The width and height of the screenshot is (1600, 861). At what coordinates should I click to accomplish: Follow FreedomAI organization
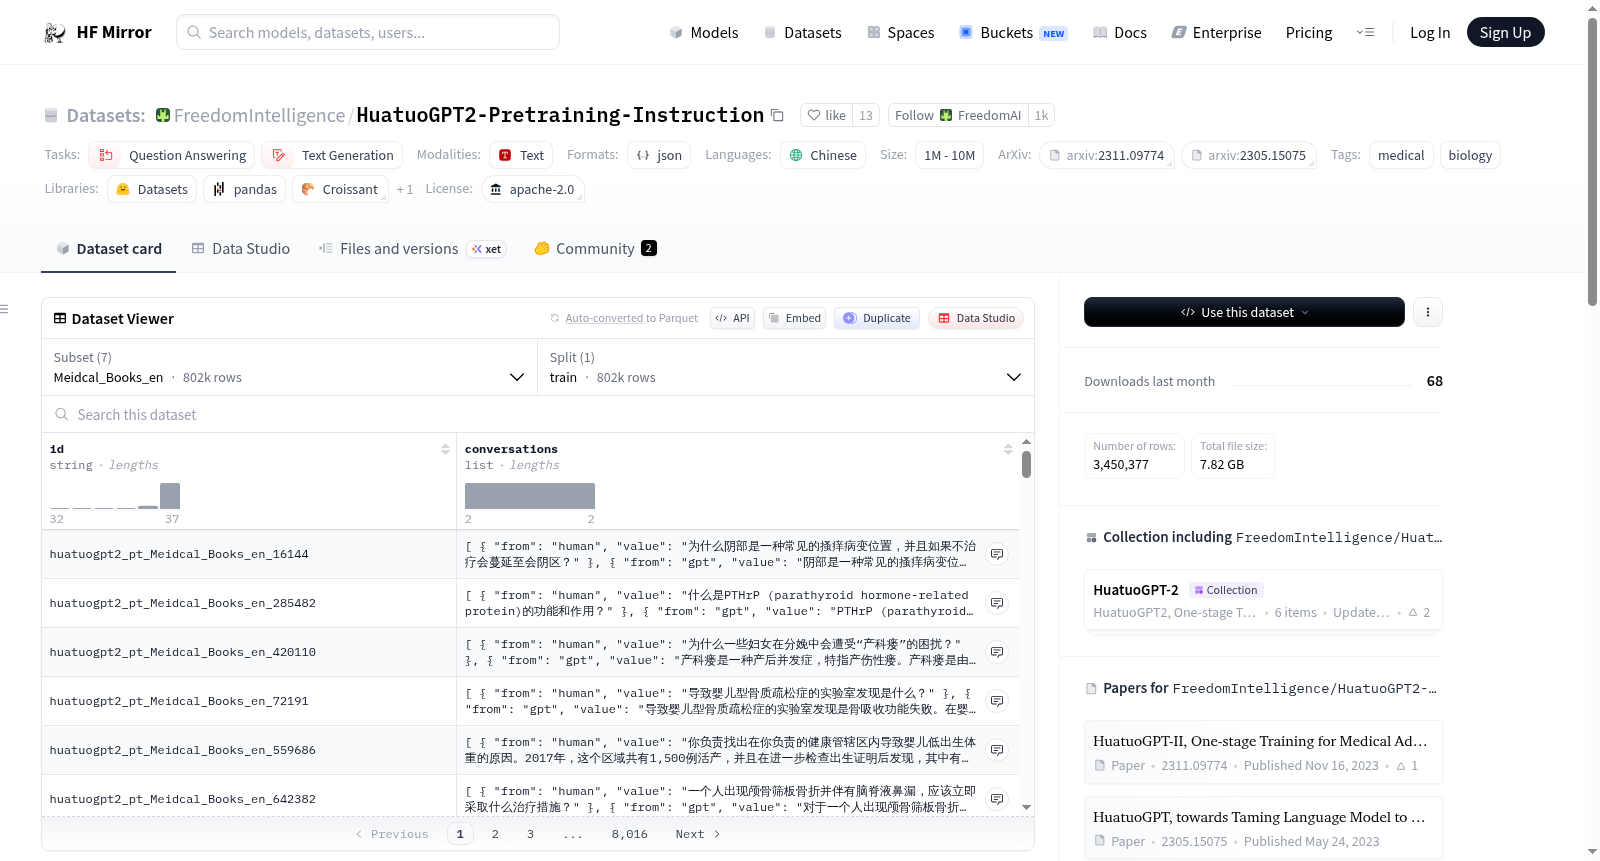(x=958, y=115)
